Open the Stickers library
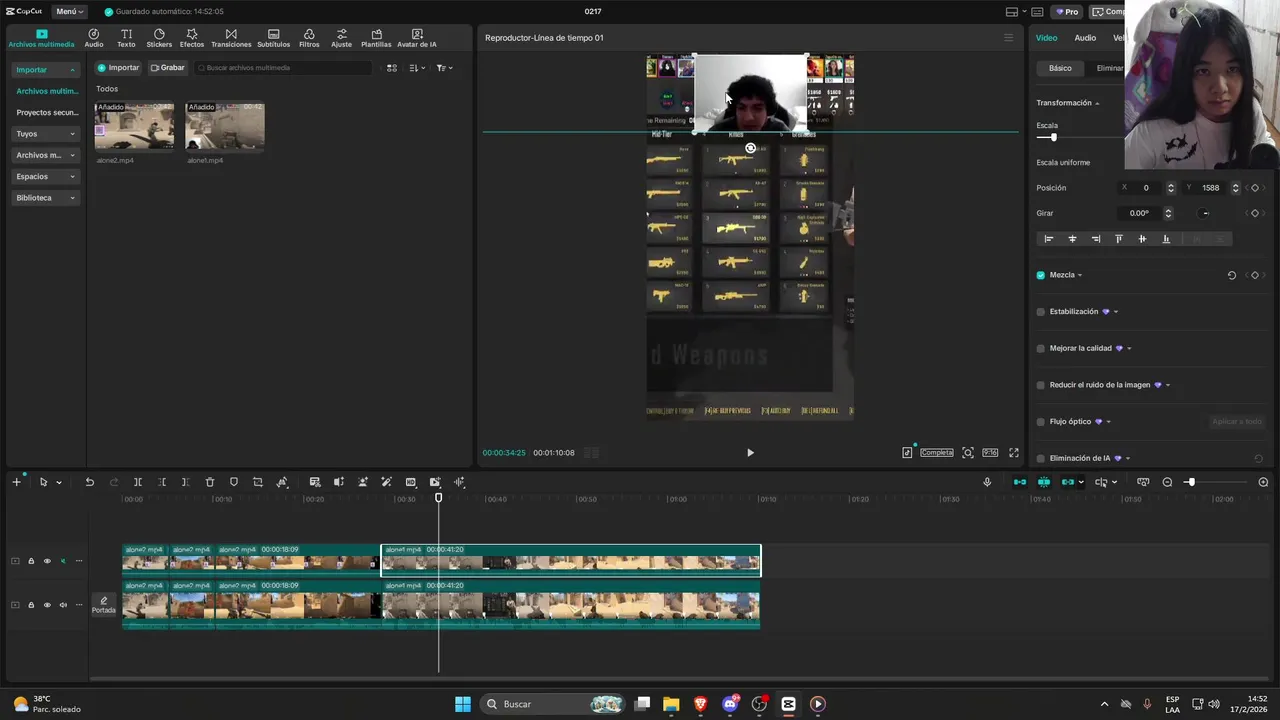The height and width of the screenshot is (720, 1280). [x=159, y=38]
